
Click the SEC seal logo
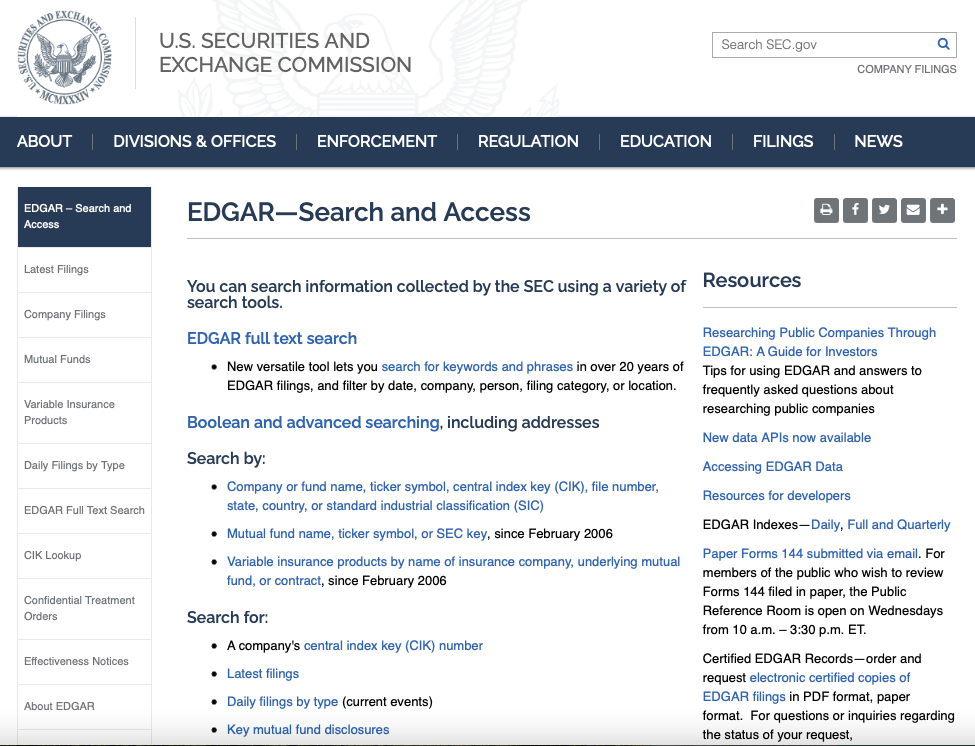coord(64,59)
